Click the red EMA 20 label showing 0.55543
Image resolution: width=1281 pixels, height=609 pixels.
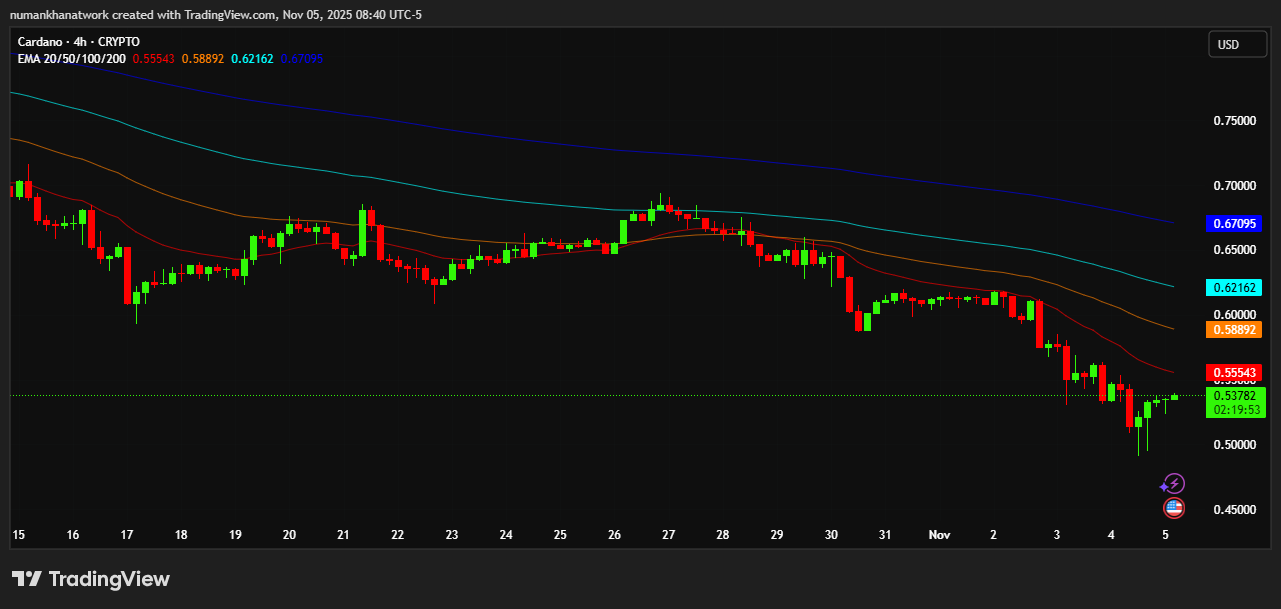point(1234,372)
